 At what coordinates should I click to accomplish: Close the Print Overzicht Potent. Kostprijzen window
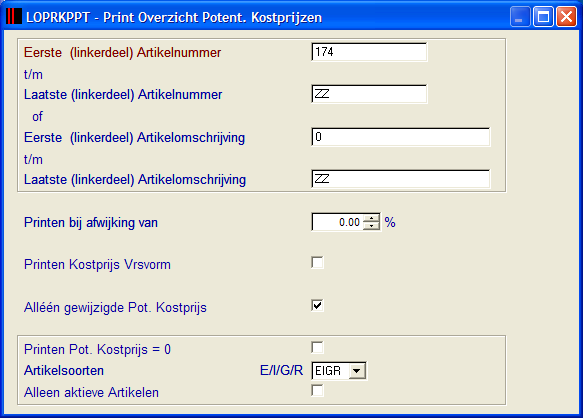coord(566,17)
